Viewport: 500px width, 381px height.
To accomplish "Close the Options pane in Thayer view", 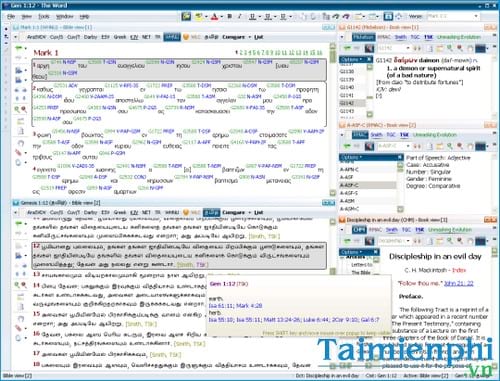I will tap(369, 59).
